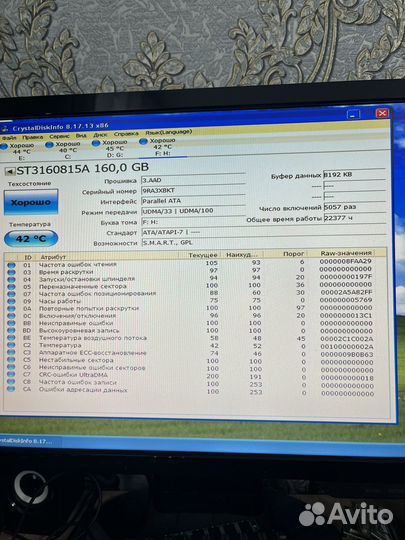Click serial number field 9RA3XBKT

pyautogui.click(x=193, y=190)
